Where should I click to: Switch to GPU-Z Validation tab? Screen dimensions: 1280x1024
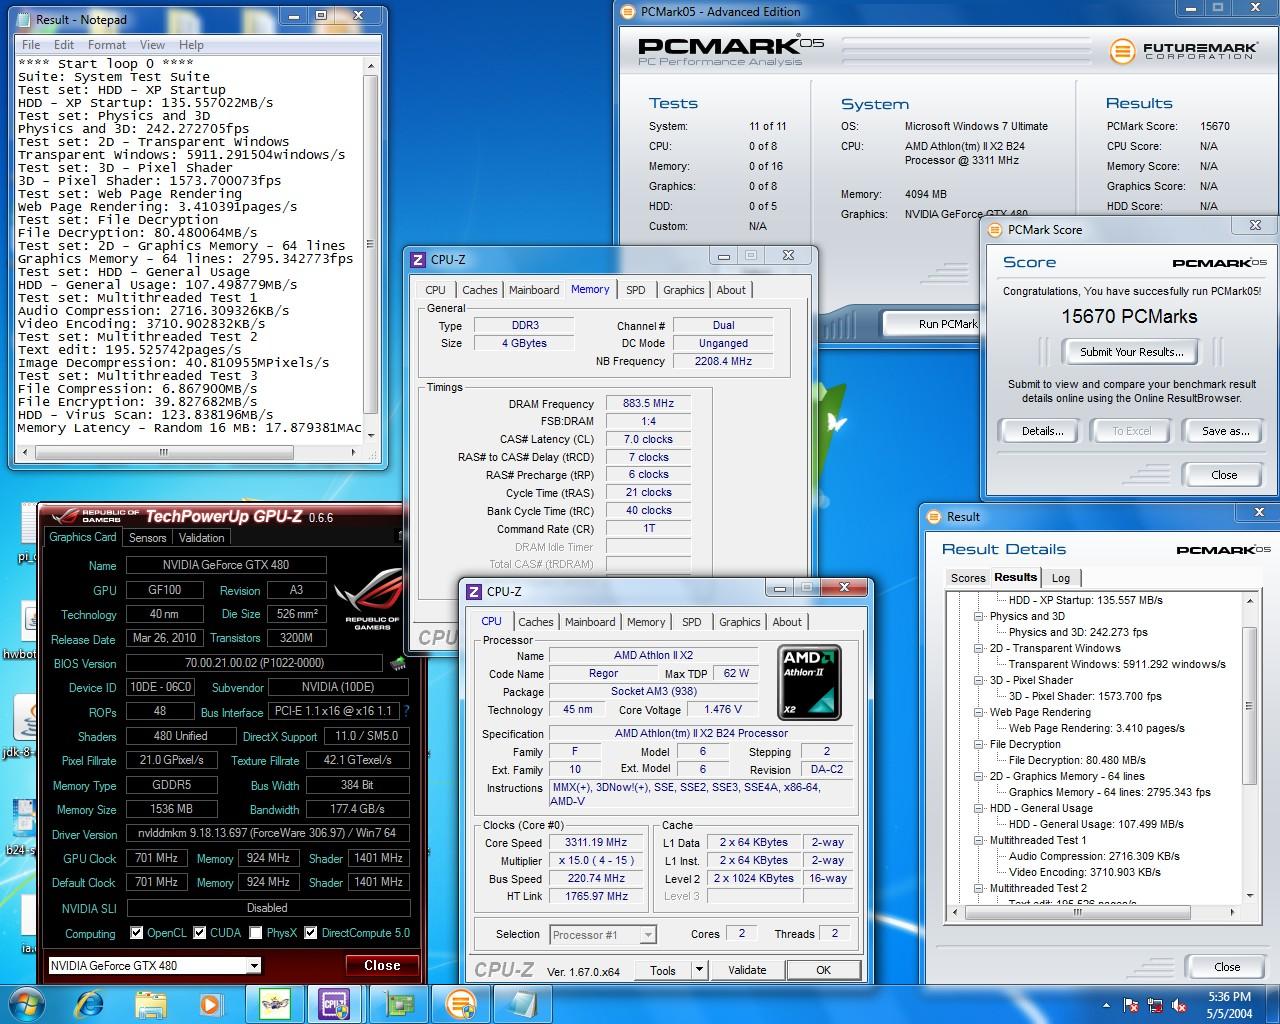[202, 538]
